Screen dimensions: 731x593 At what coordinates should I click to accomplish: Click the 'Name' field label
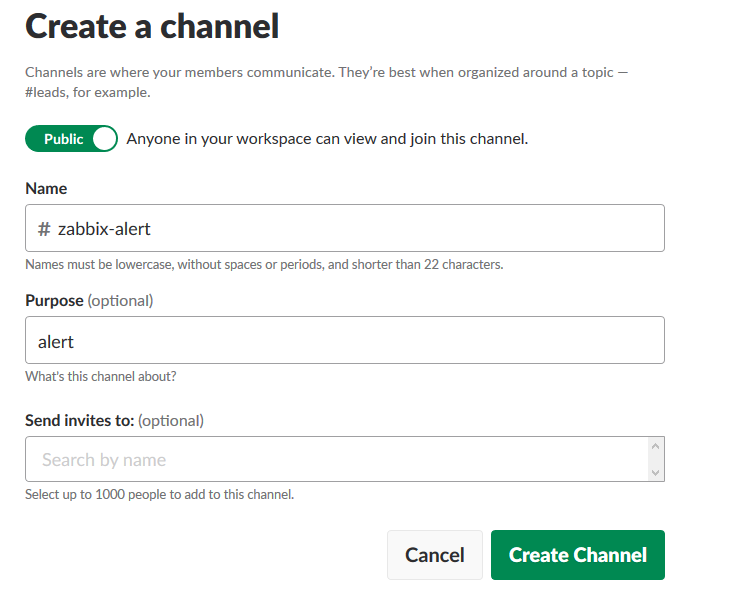click(46, 188)
